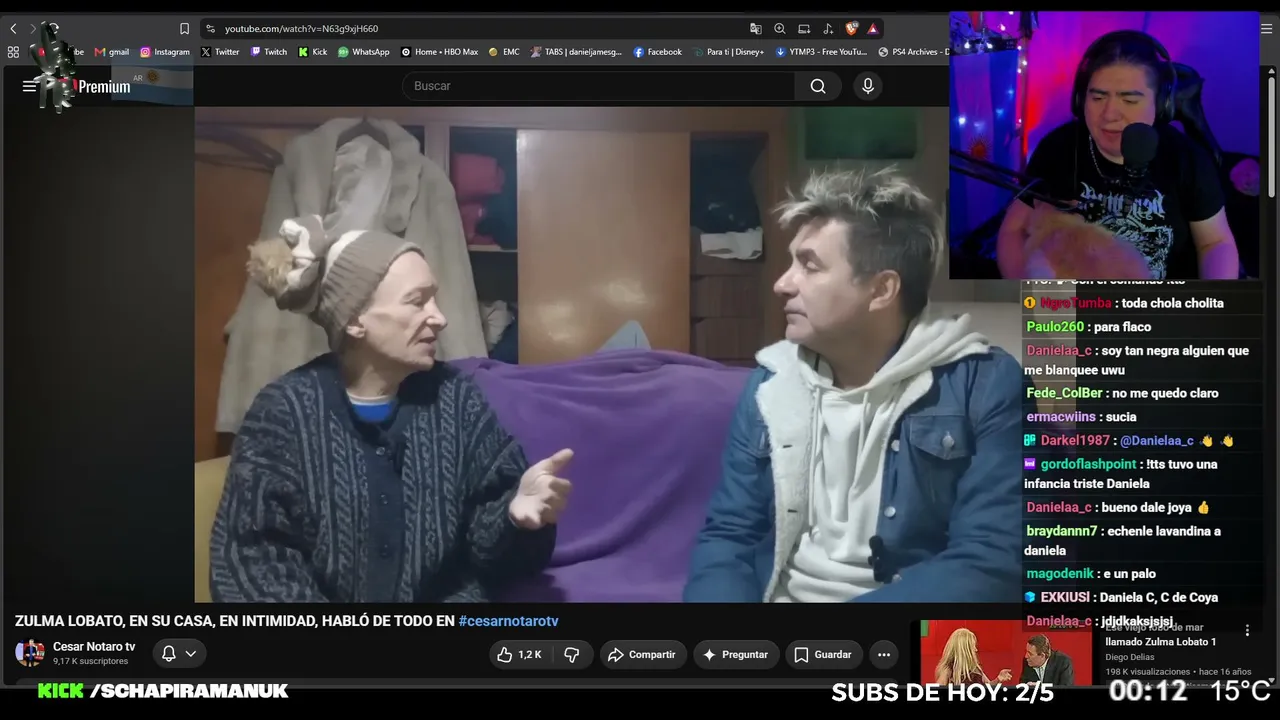
Task: Click the magodenik username in chat
Action: pyautogui.click(x=1061, y=574)
